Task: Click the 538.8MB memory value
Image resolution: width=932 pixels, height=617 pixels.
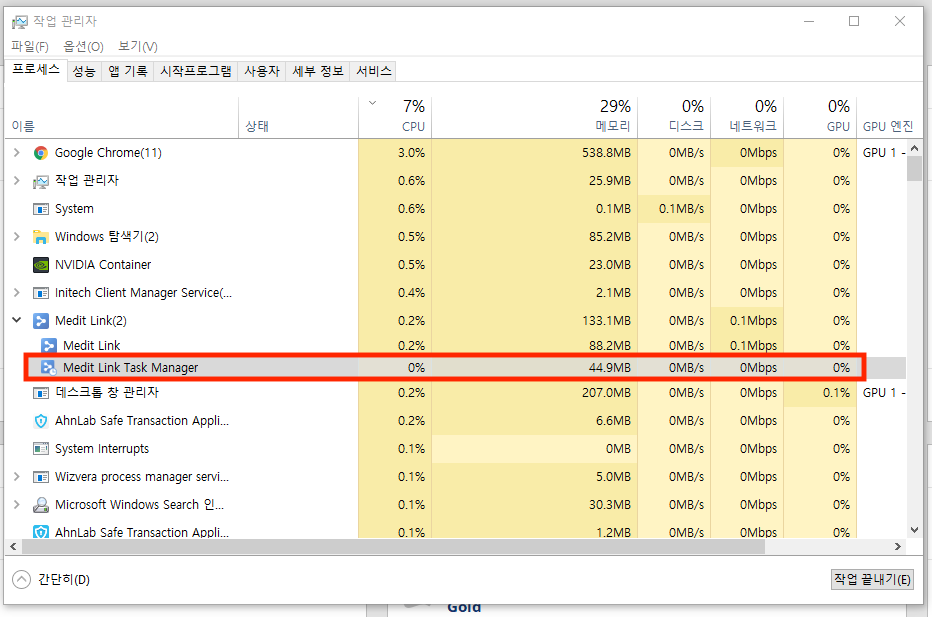Action: [x=606, y=153]
